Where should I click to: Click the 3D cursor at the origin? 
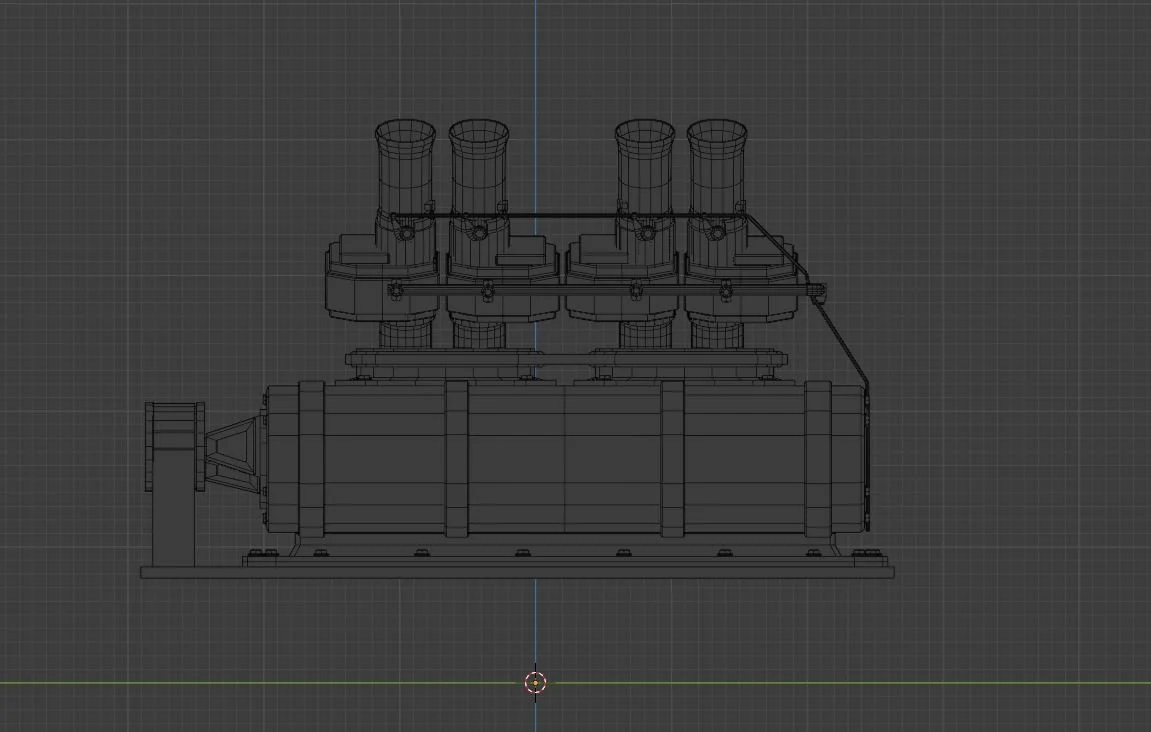(x=536, y=682)
